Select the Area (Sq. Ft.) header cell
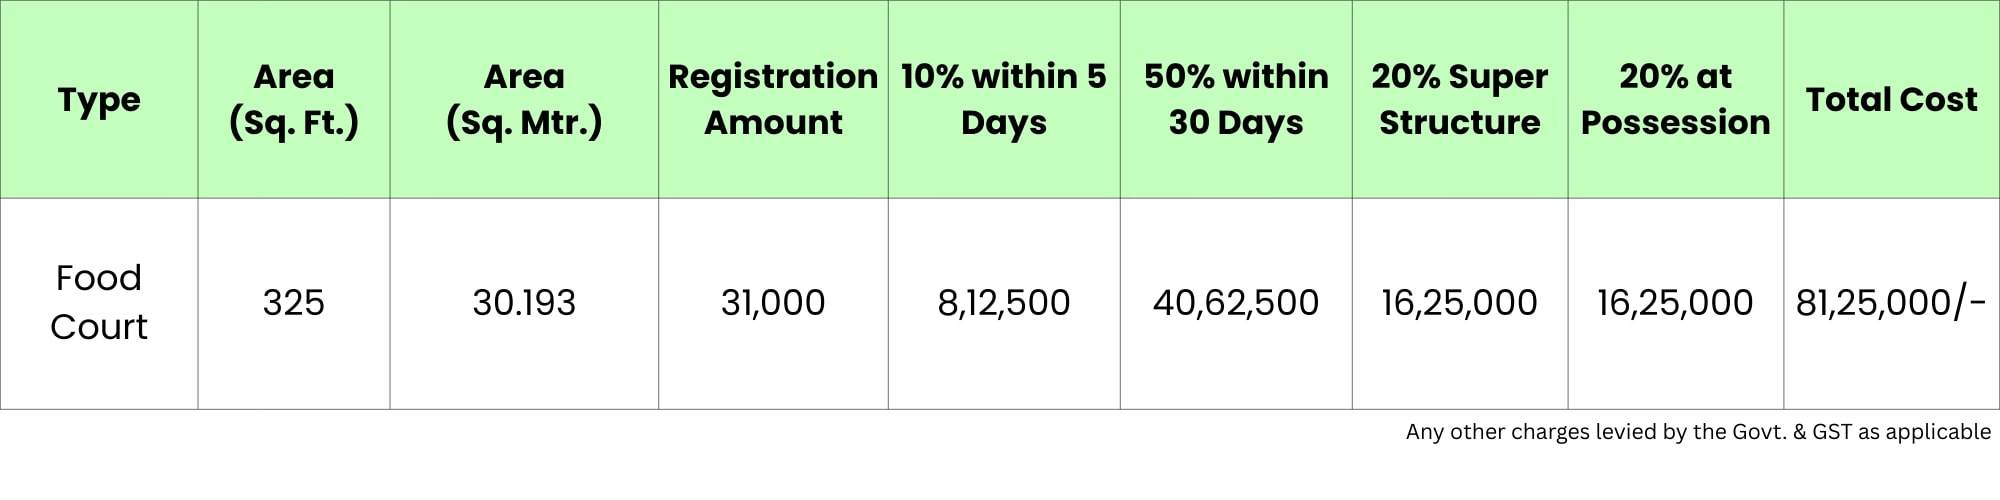The image size is (2000, 500). pos(294,100)
